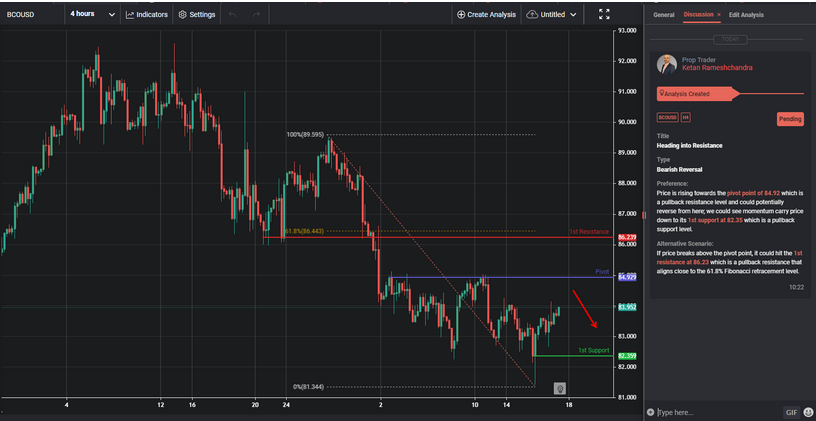Click the add attachment plus icon
The image size is (816, 421).
pos(650,412)
